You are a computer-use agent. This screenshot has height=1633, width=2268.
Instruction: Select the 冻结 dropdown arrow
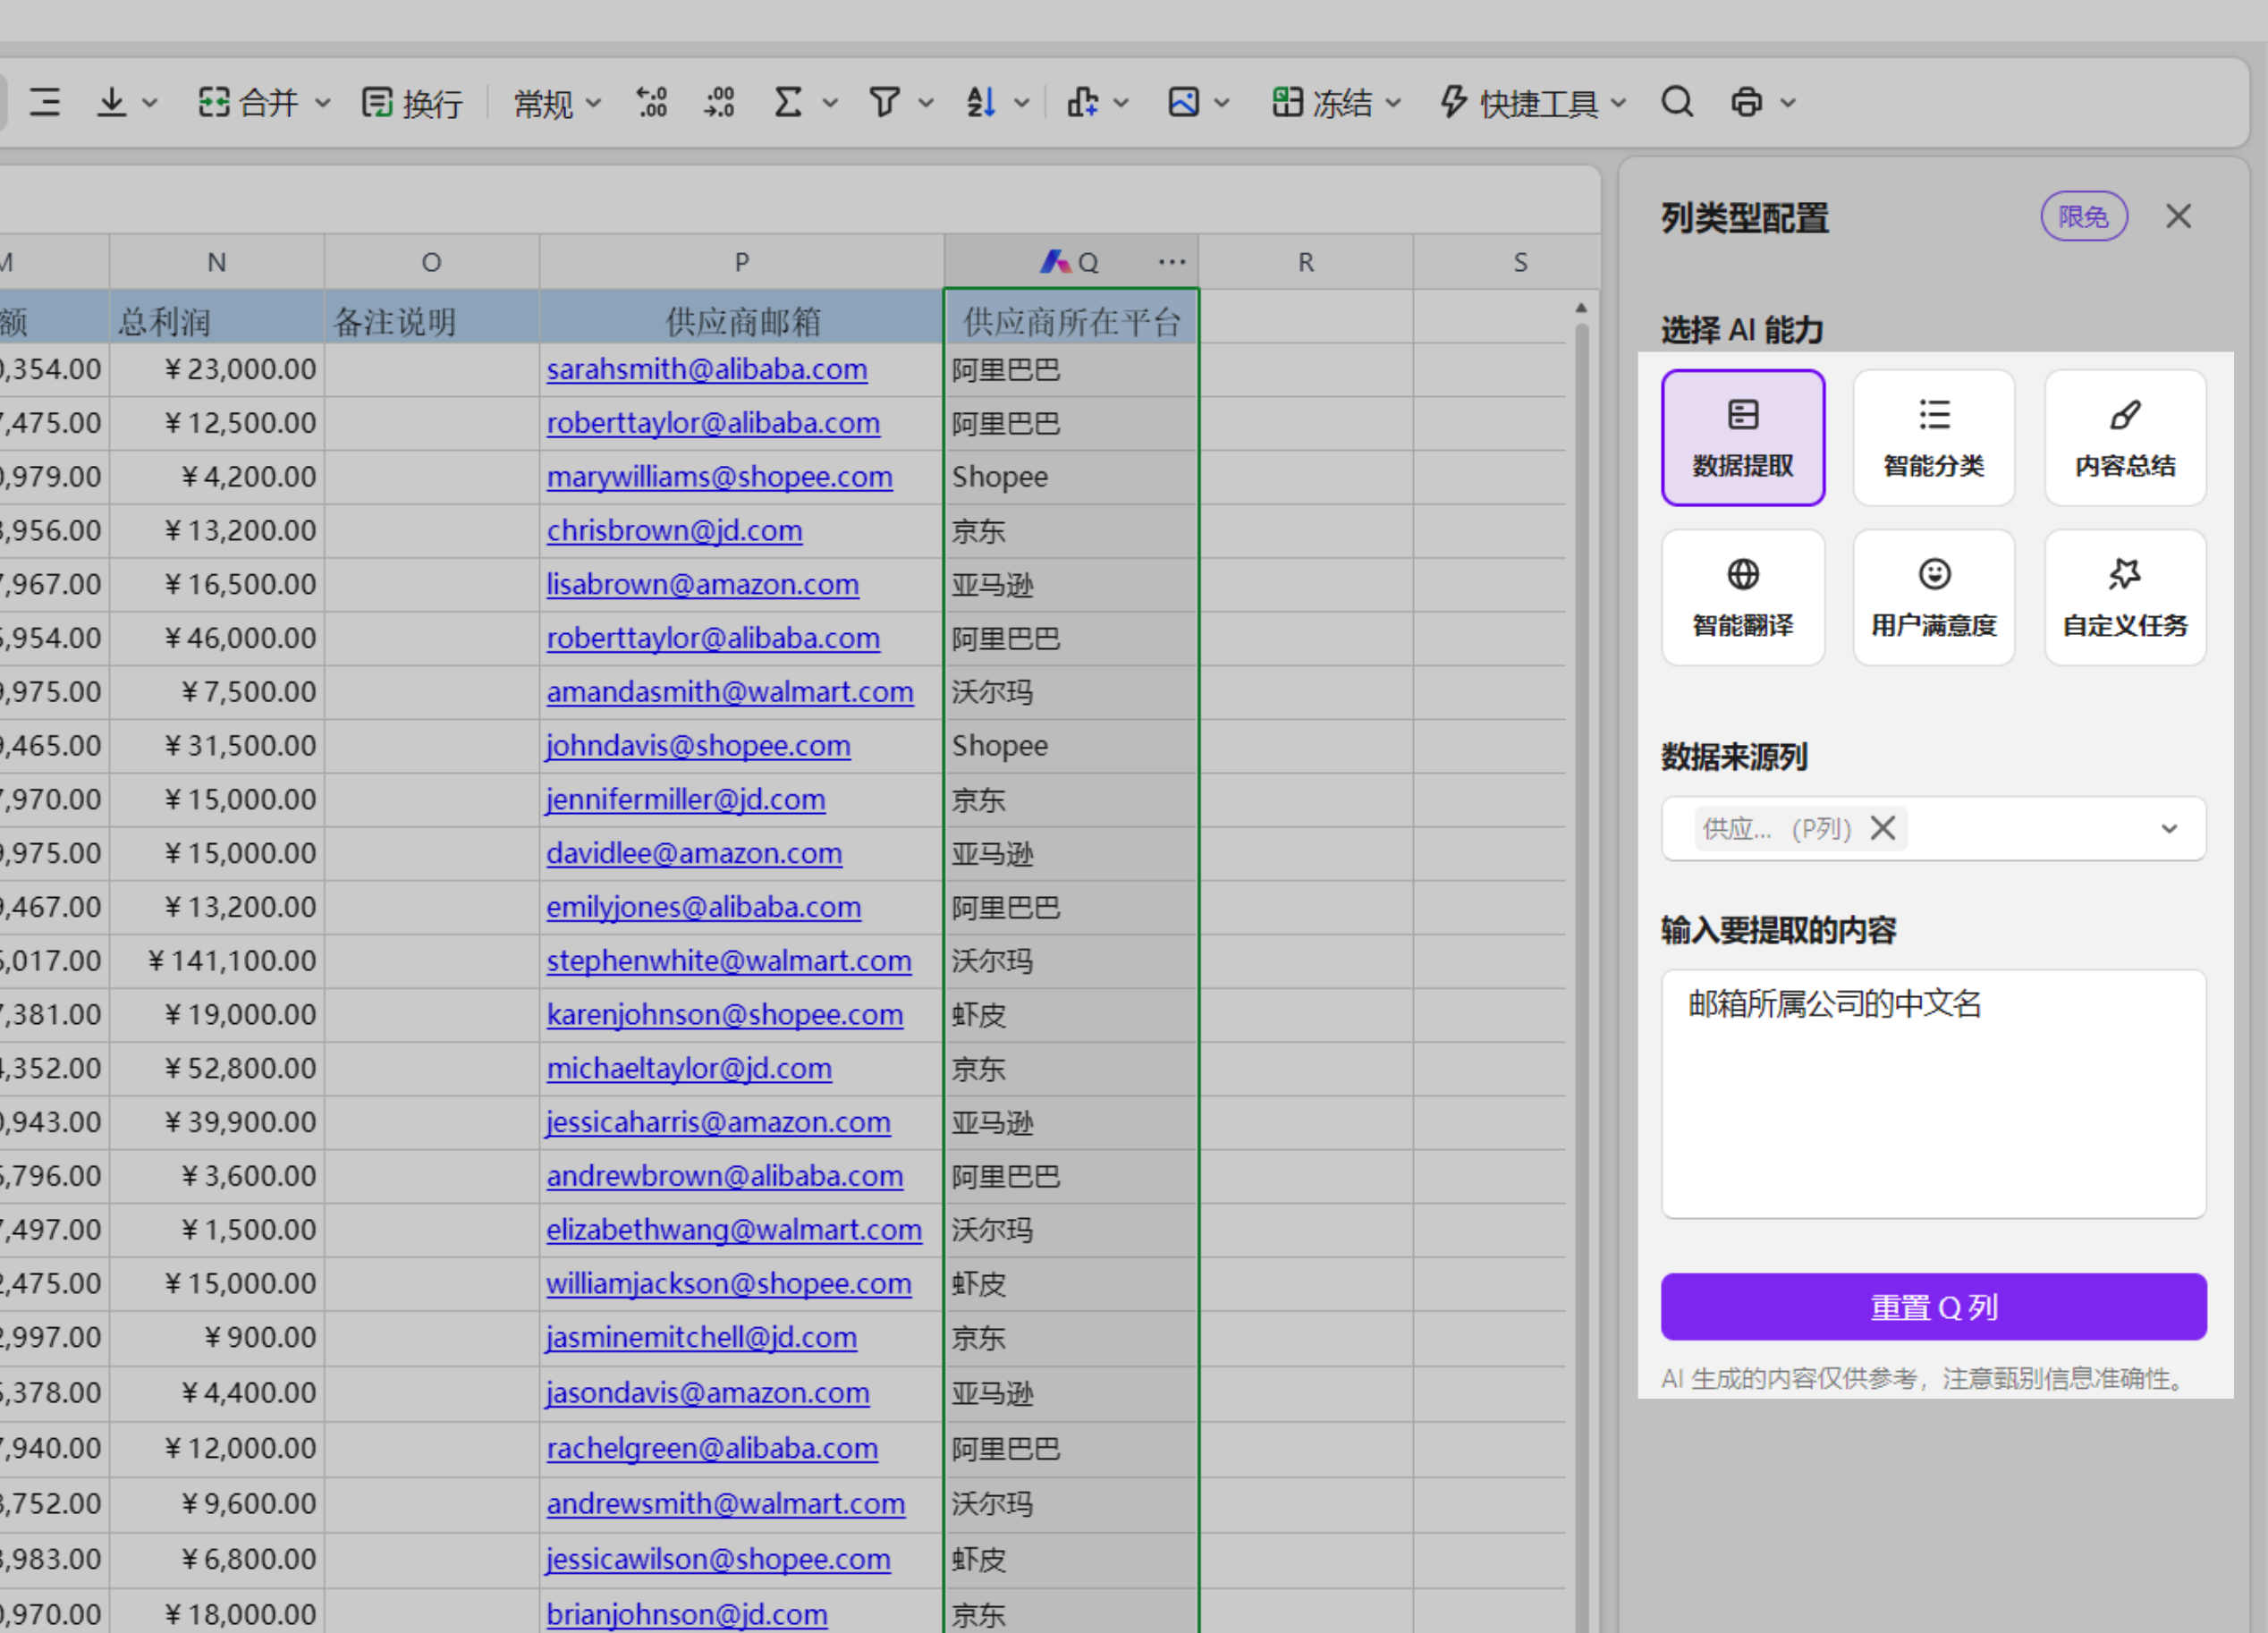tap(1393, 103)
